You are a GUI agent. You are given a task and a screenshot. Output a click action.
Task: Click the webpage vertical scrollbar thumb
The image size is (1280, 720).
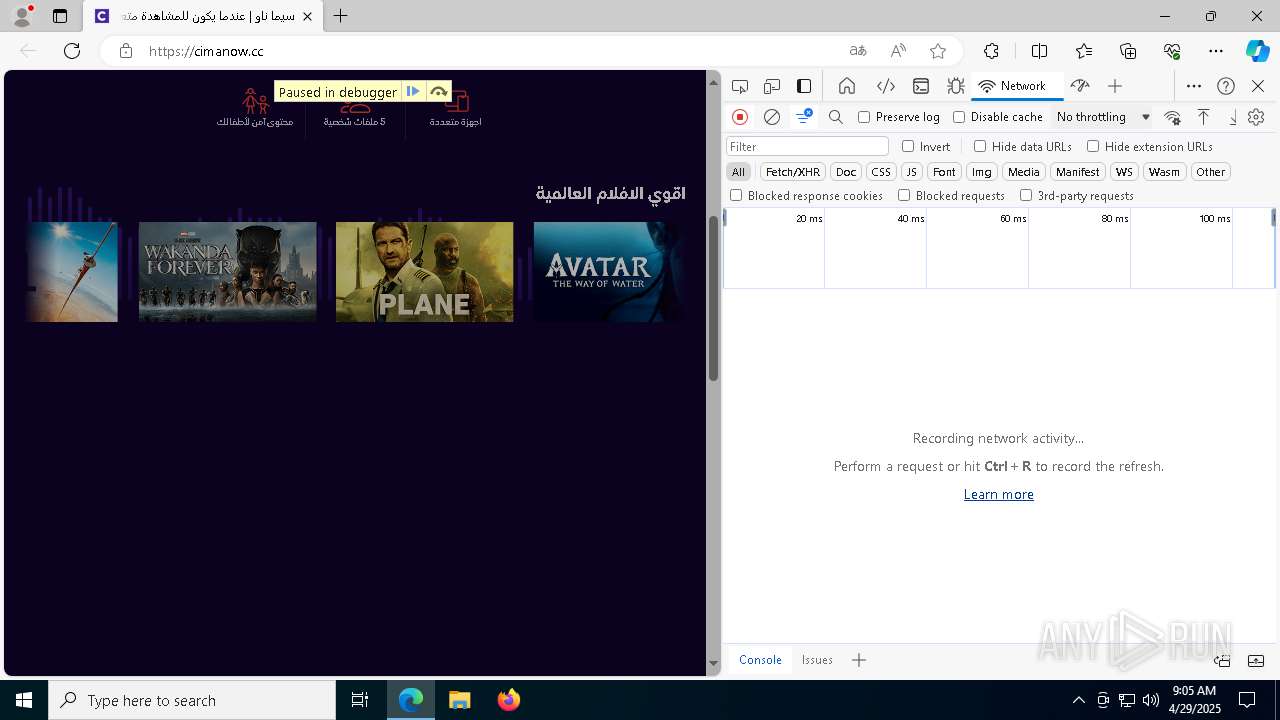[x=714, y=298]
